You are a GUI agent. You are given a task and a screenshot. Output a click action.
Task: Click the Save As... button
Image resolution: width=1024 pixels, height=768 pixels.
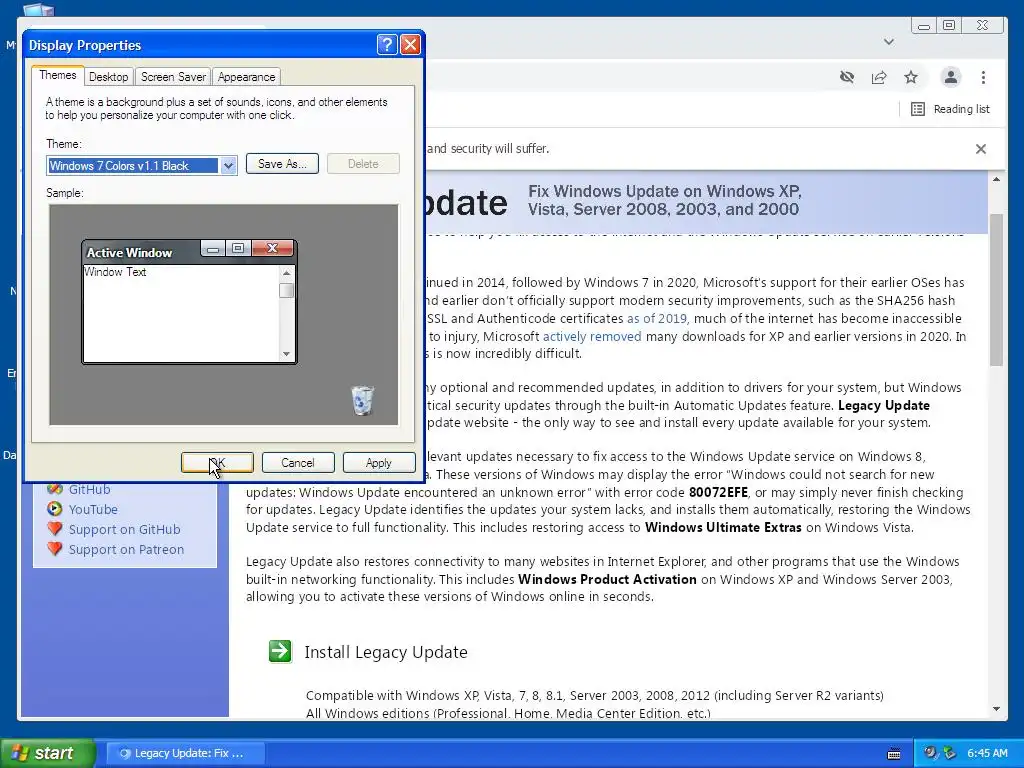(282, 164)
